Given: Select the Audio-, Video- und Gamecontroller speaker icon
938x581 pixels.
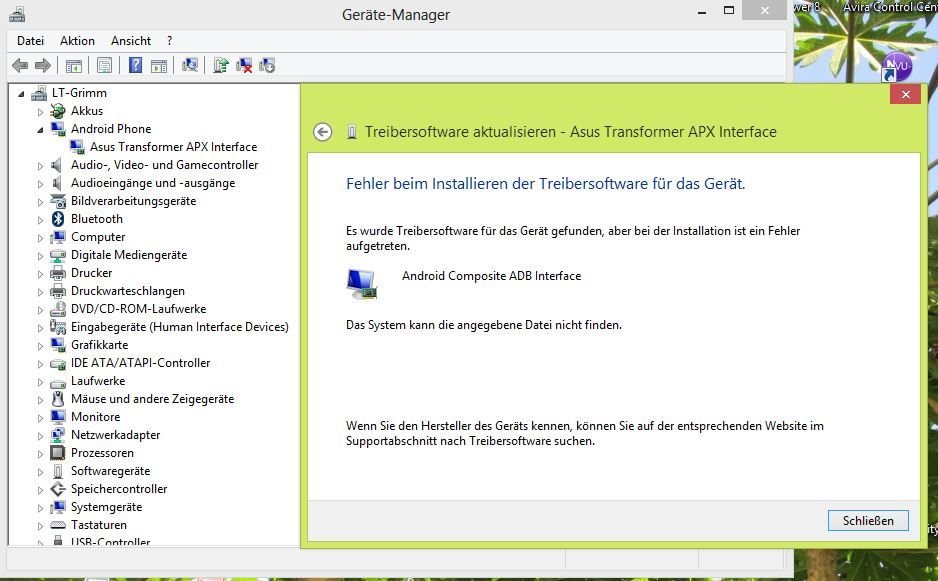Looking at the screenshot, I should tap(57, 165).
